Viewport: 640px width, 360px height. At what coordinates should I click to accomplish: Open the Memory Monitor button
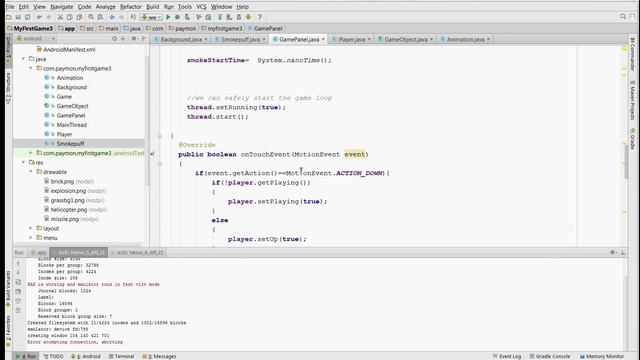coord(602,356)
